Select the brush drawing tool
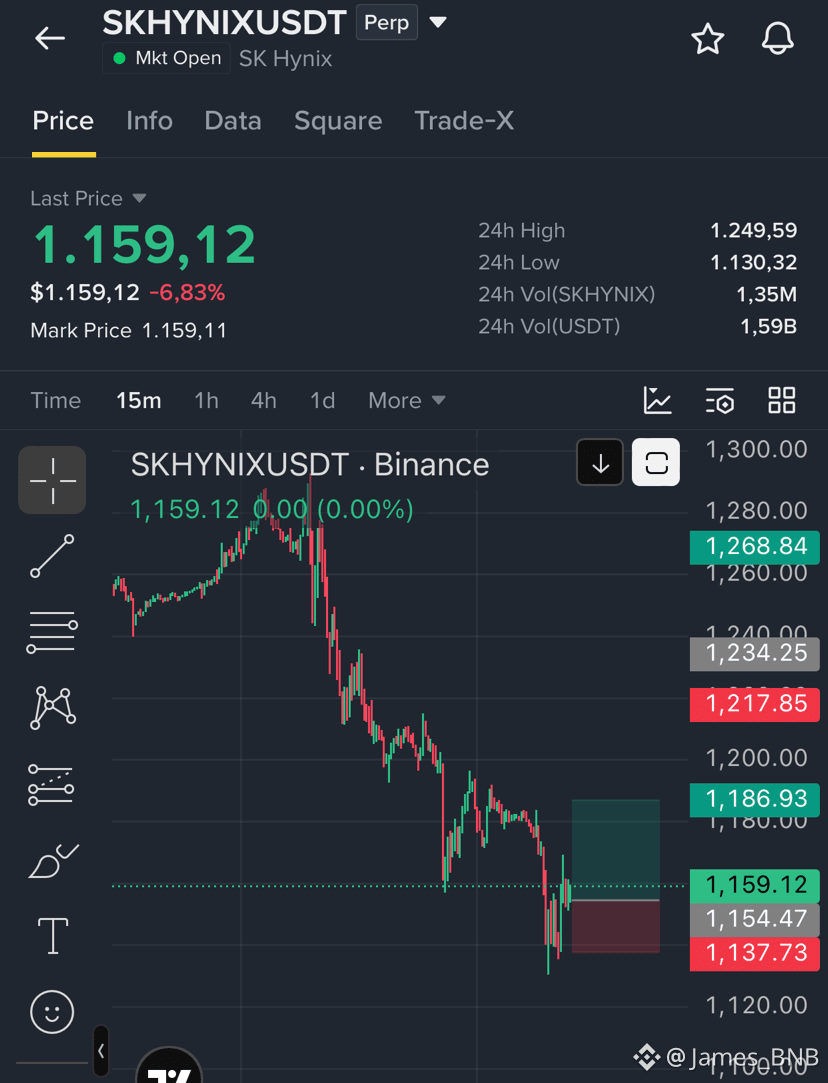Viewport: 828px width, 1083px height. point(52,861)
